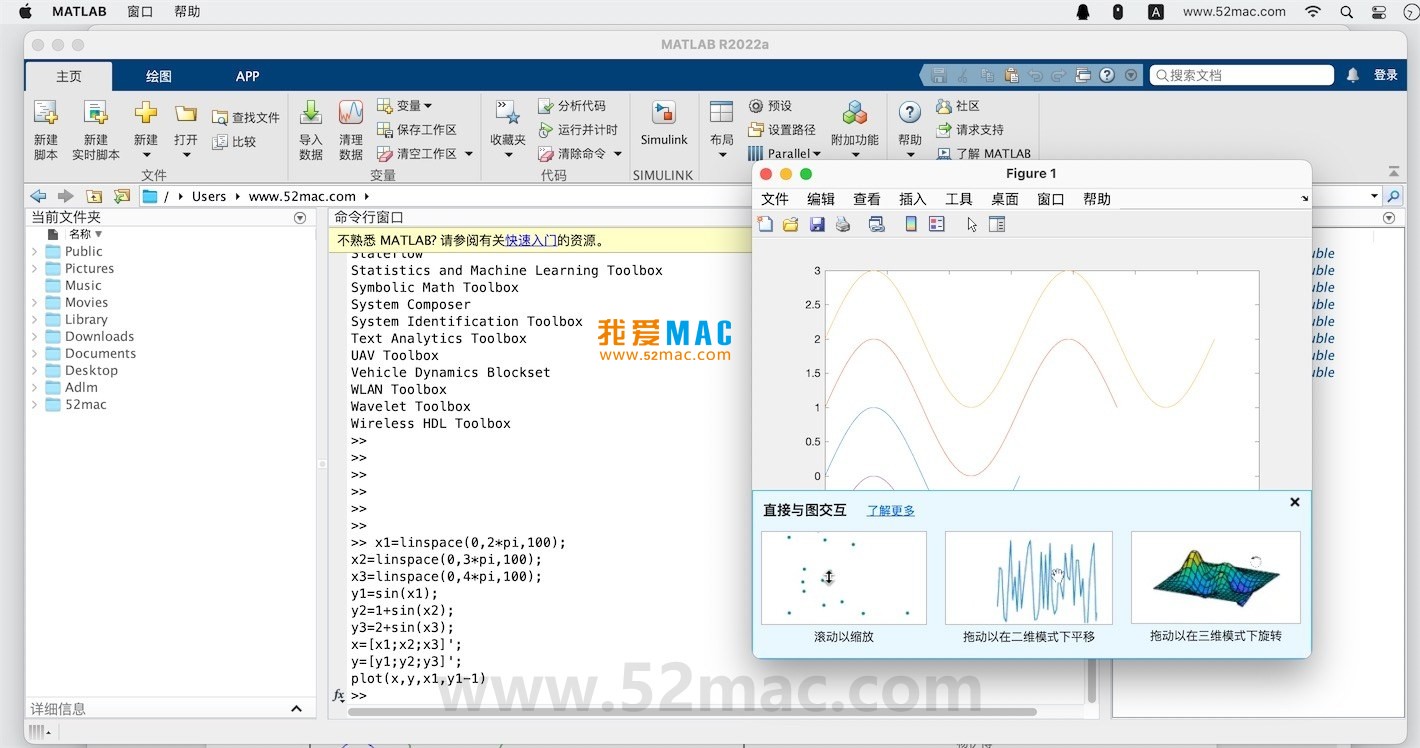
Task: Click the Command Window horizontal scrollbar
Action: click(x=692, y=712)
